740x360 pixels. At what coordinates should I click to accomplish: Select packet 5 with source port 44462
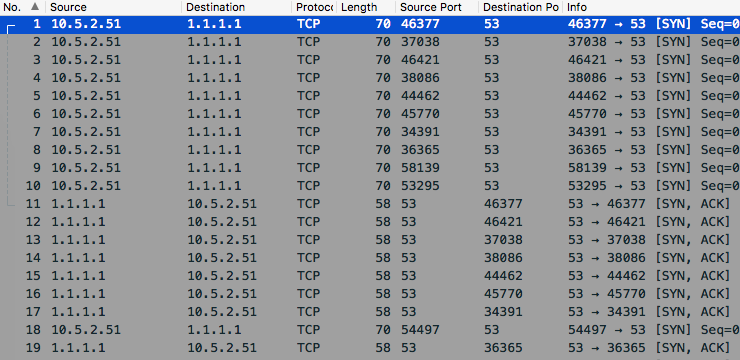pos(370,96)
